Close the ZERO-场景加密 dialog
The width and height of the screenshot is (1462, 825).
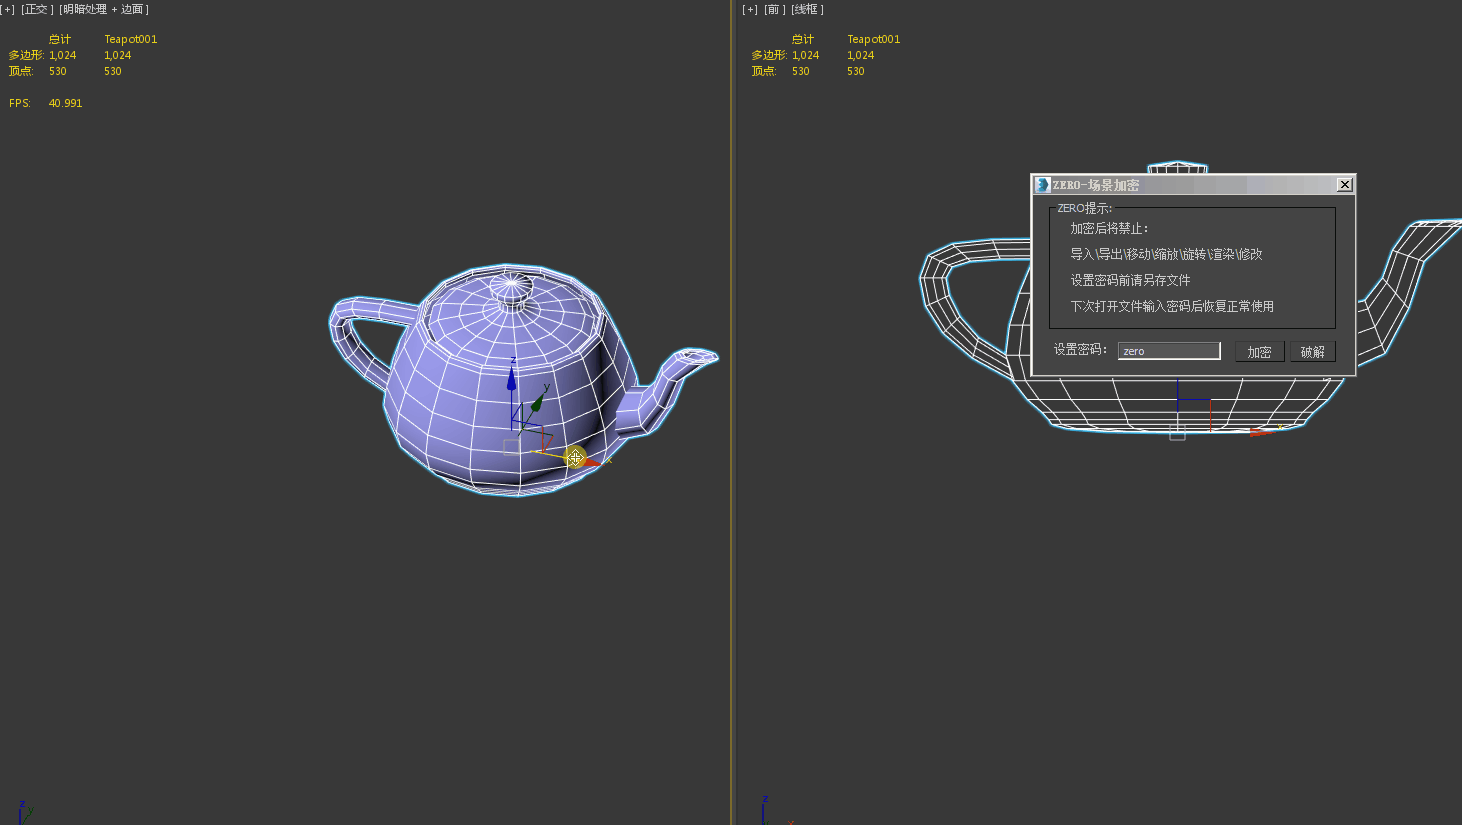pos(1344,185)
